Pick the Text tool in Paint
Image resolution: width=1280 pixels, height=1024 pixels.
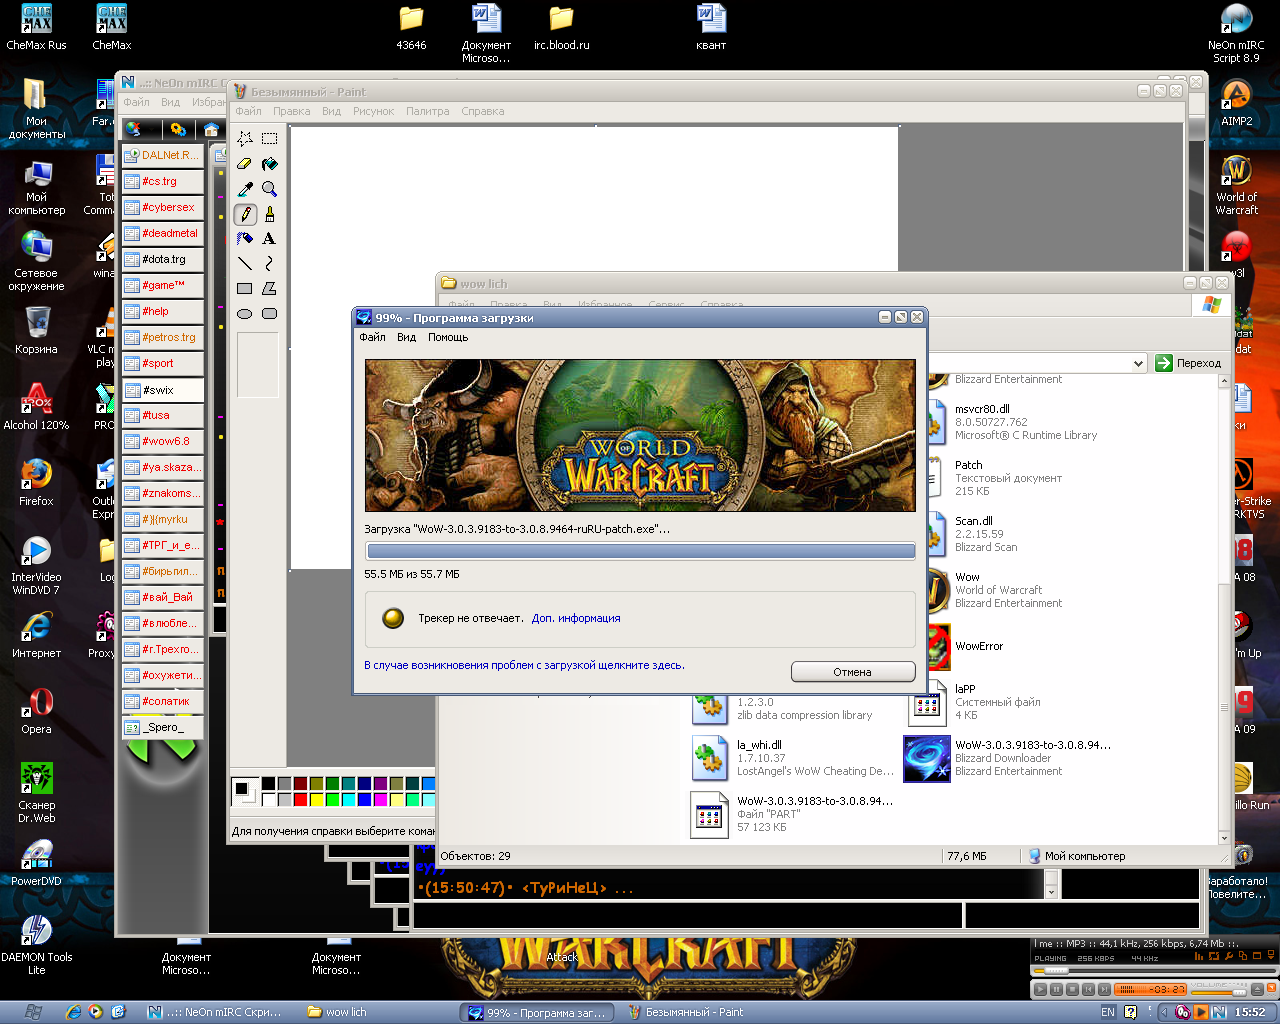point(269,239)
